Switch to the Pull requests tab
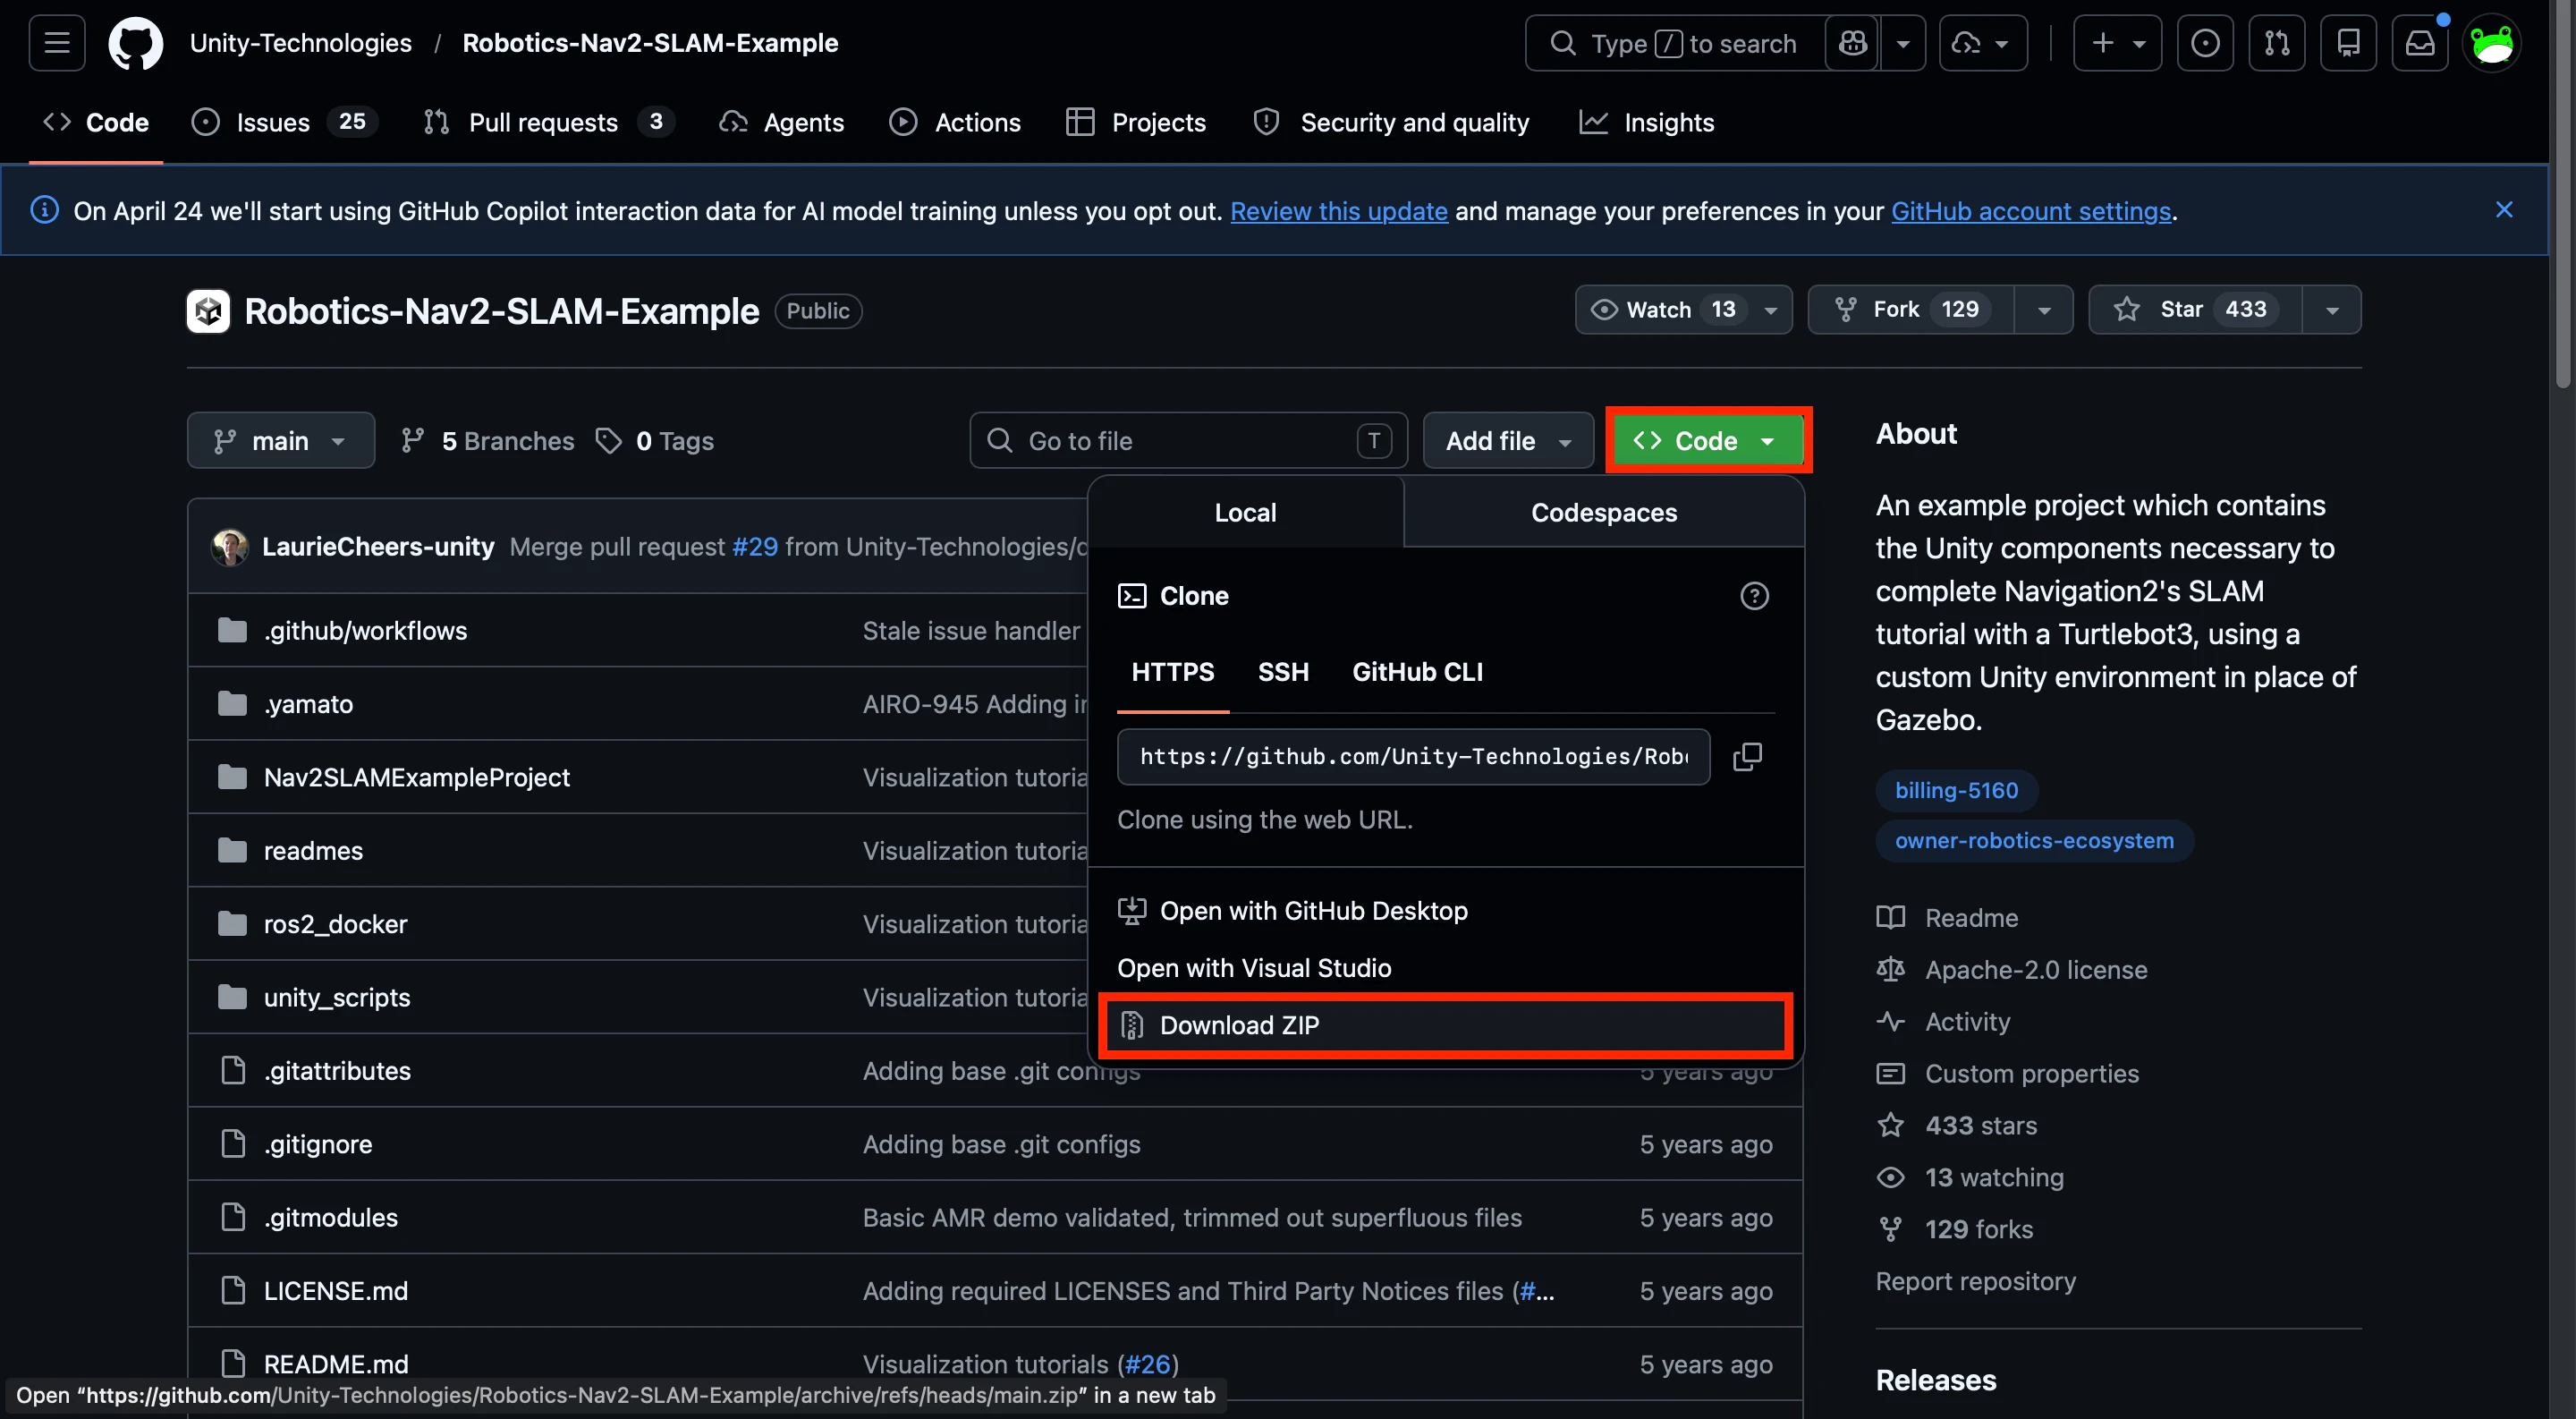Image resolution: width=2576 pixels, height=1419 pixels. 548,122
